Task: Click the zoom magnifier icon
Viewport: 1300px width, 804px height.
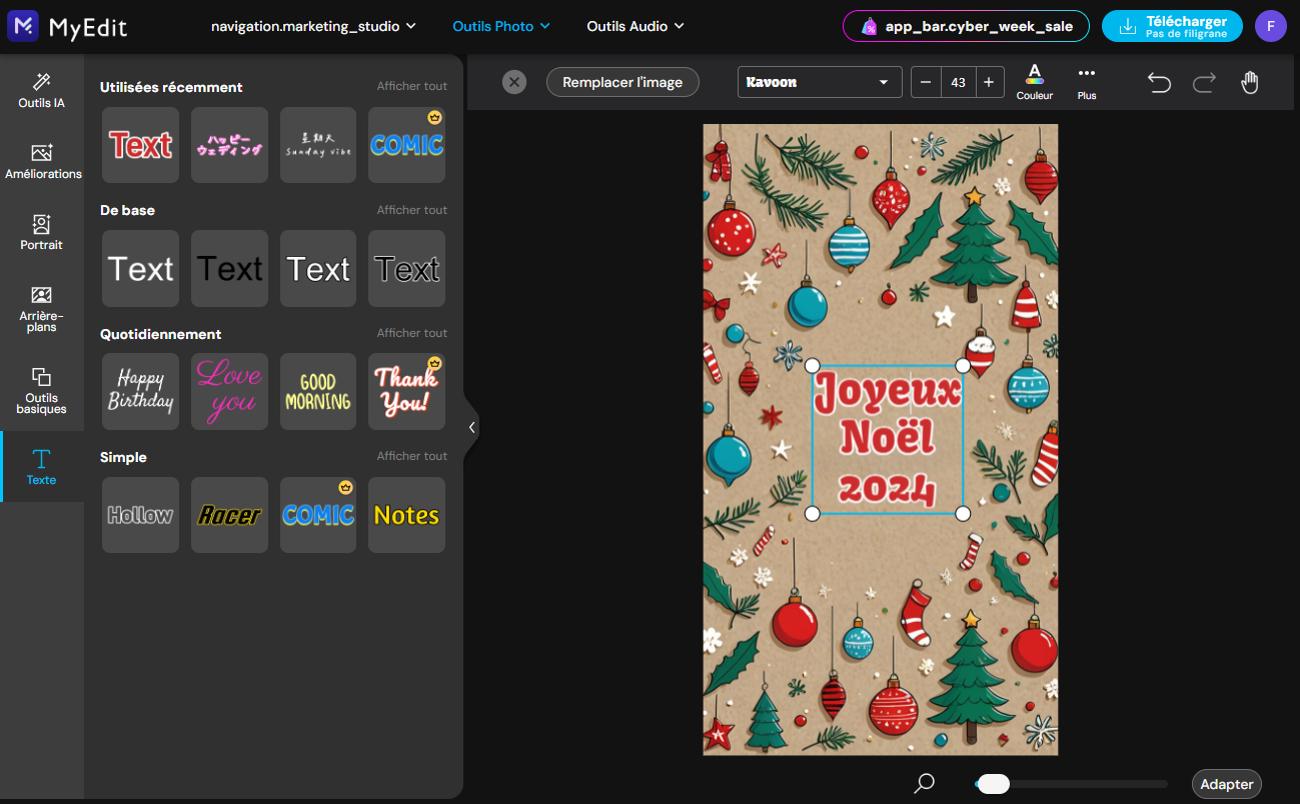Action: (x=925, y=783)
